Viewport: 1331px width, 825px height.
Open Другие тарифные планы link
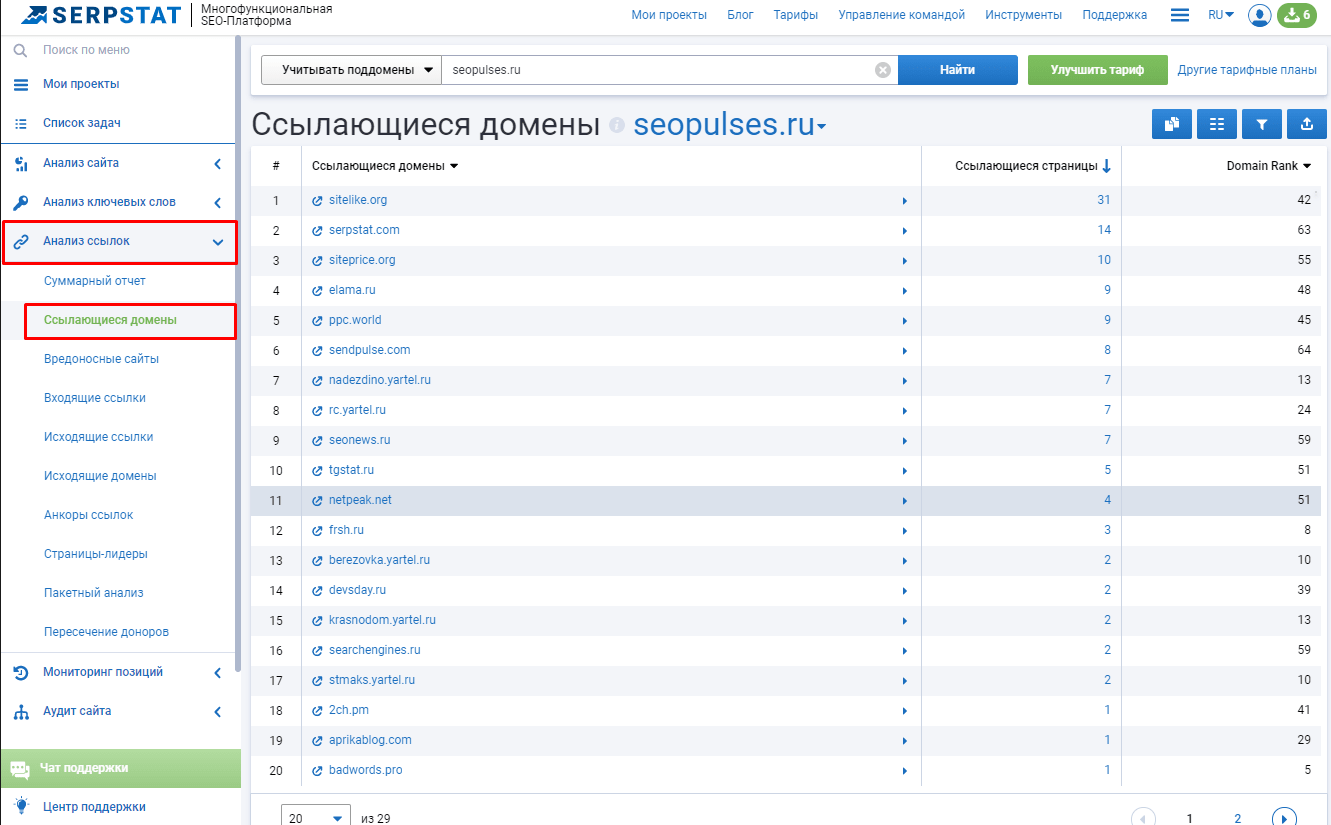click(x=1247, y=70)
